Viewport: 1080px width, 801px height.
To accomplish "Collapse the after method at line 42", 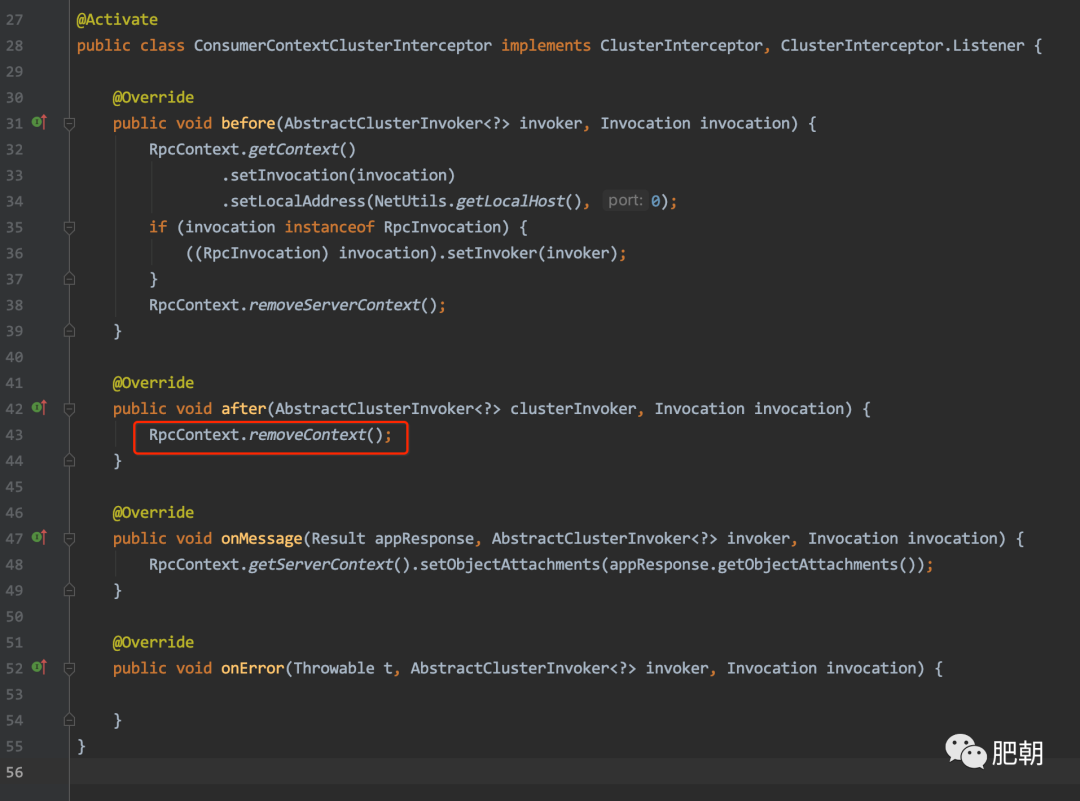I will tap(70, 409).
